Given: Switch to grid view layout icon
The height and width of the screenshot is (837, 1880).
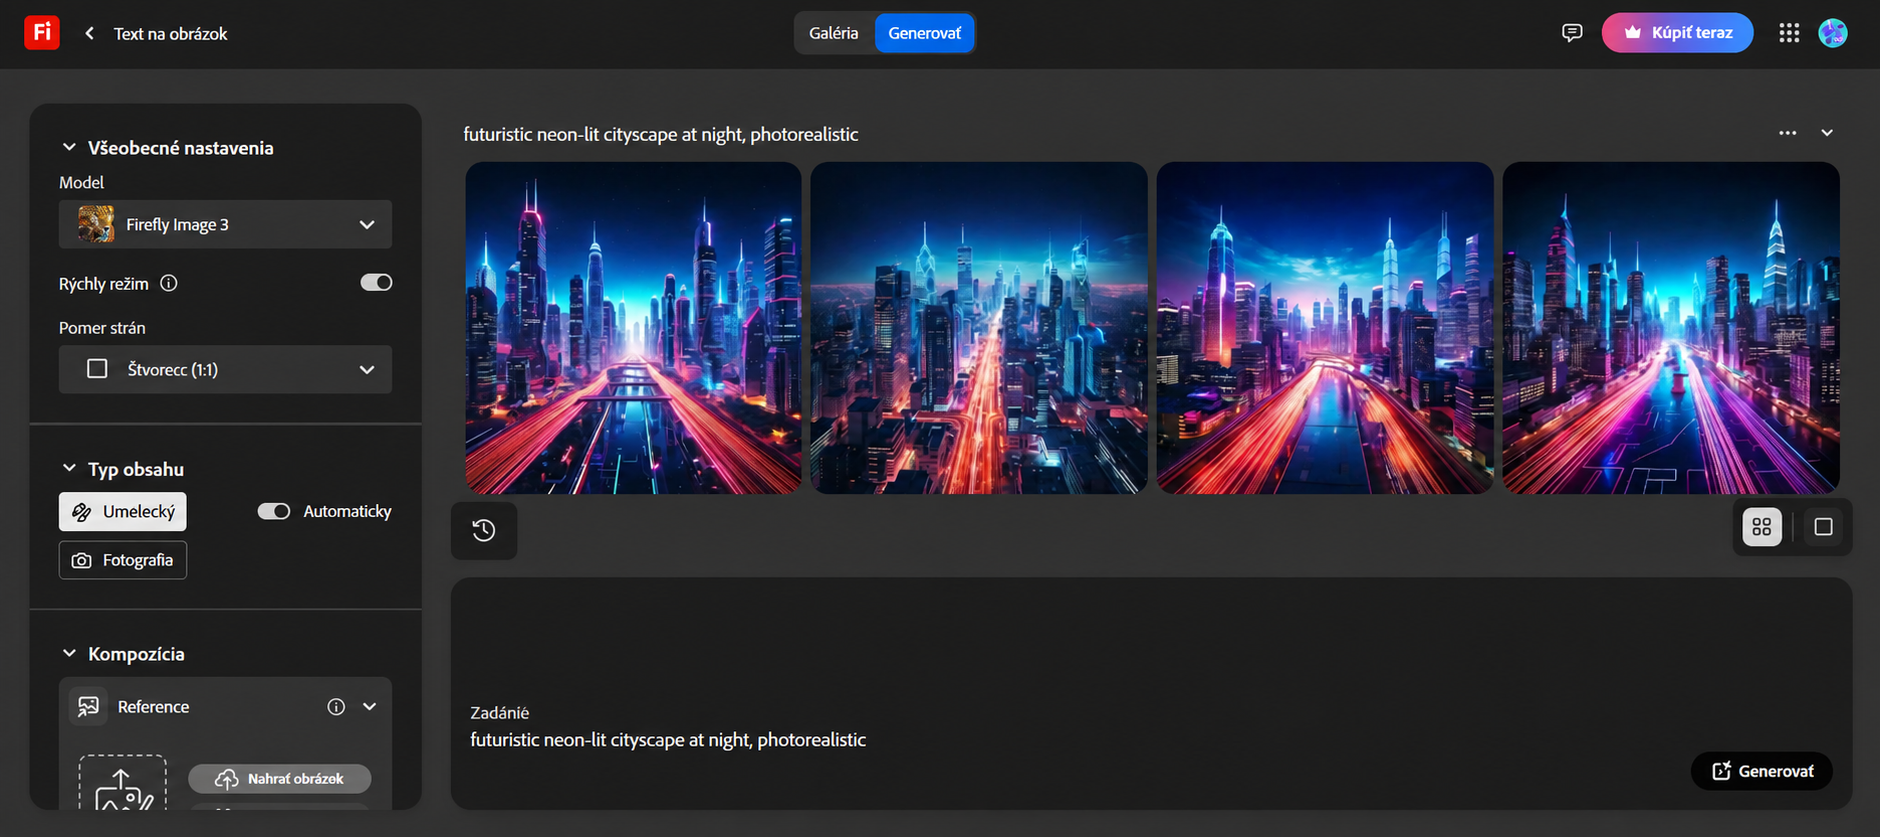Looking at the screenshot, I should click(1762, 527).
